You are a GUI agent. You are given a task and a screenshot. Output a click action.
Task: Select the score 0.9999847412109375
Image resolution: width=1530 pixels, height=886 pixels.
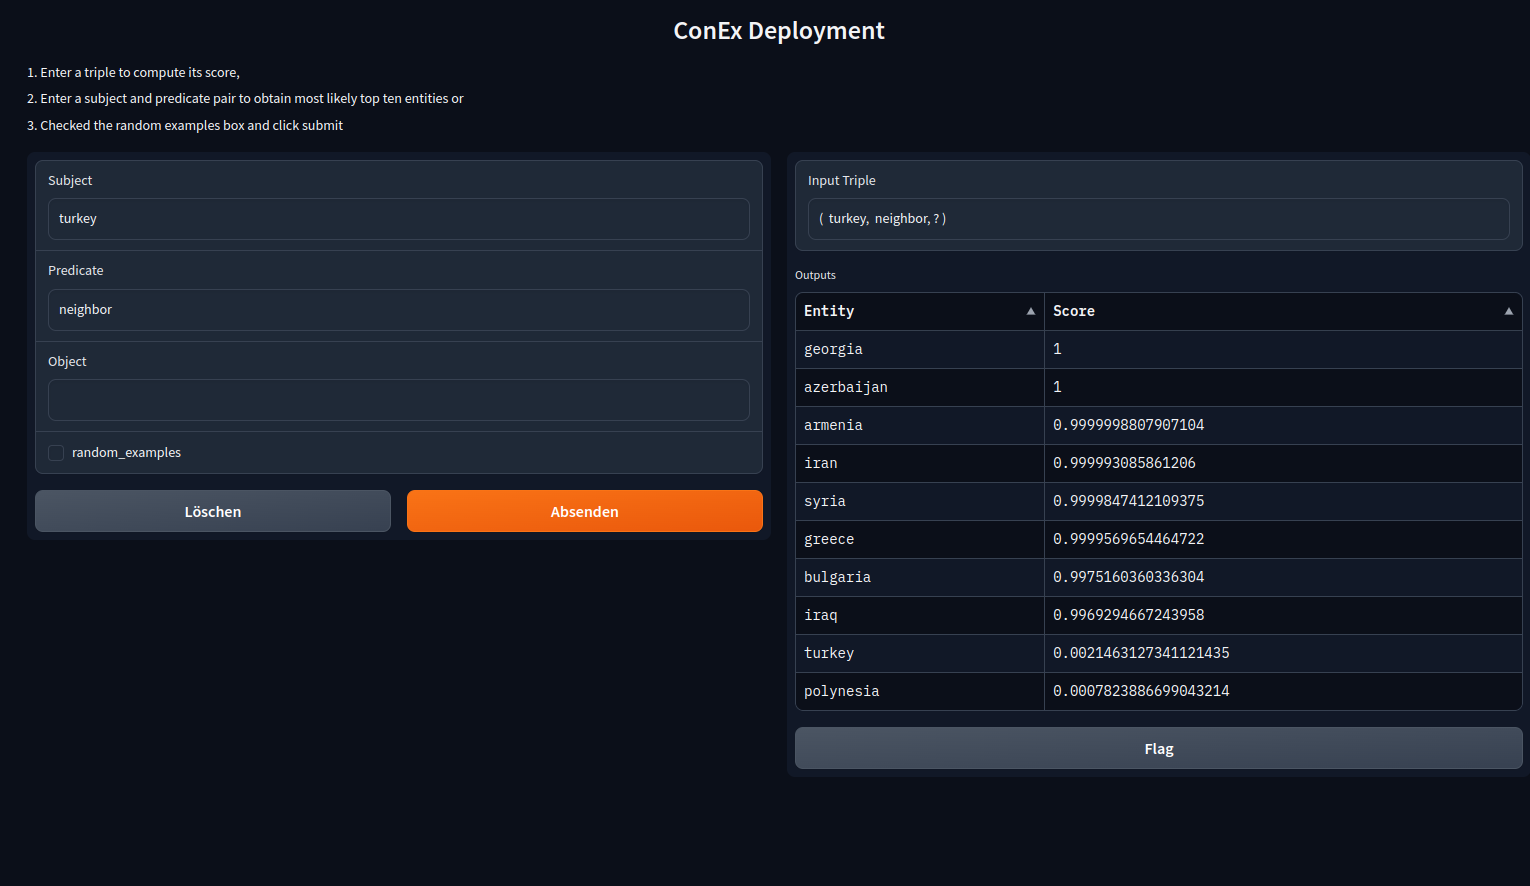click(1283, 501)
